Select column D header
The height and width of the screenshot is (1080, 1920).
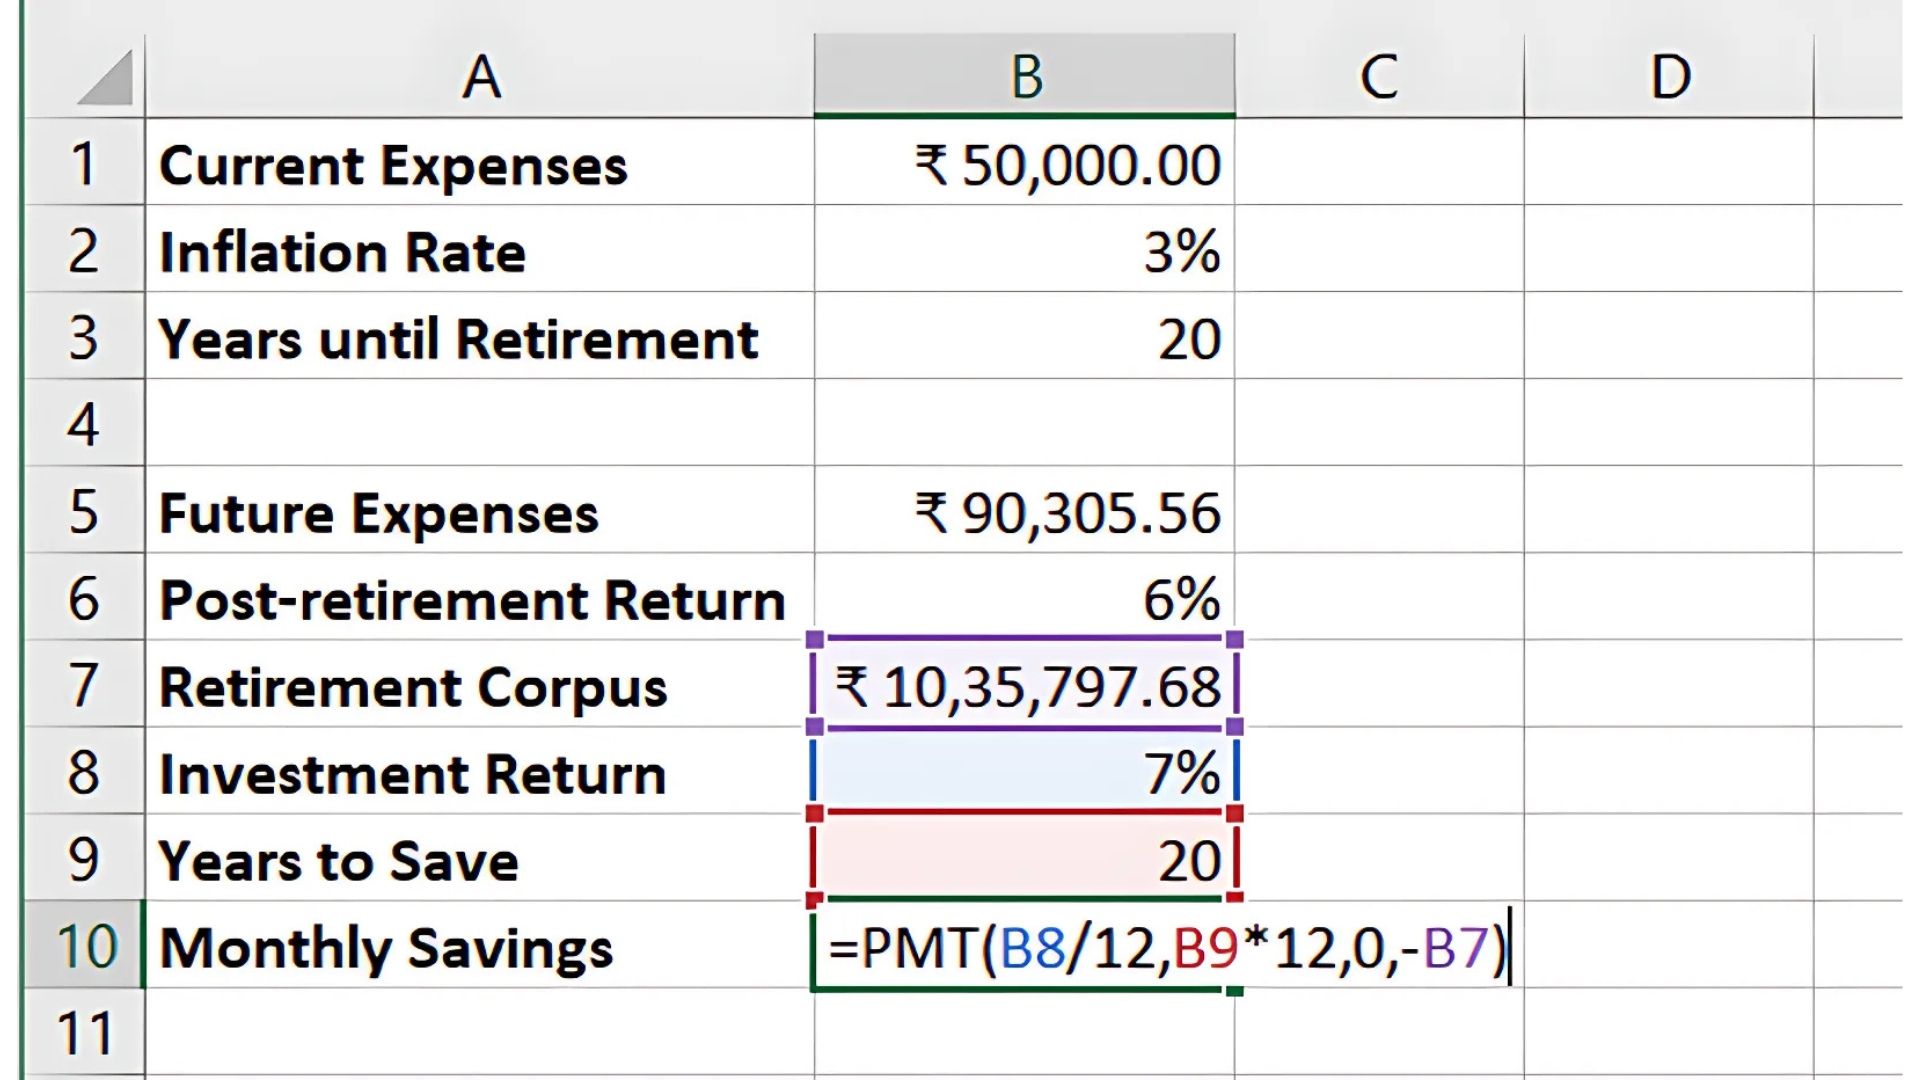click(x=1669, y=76)
